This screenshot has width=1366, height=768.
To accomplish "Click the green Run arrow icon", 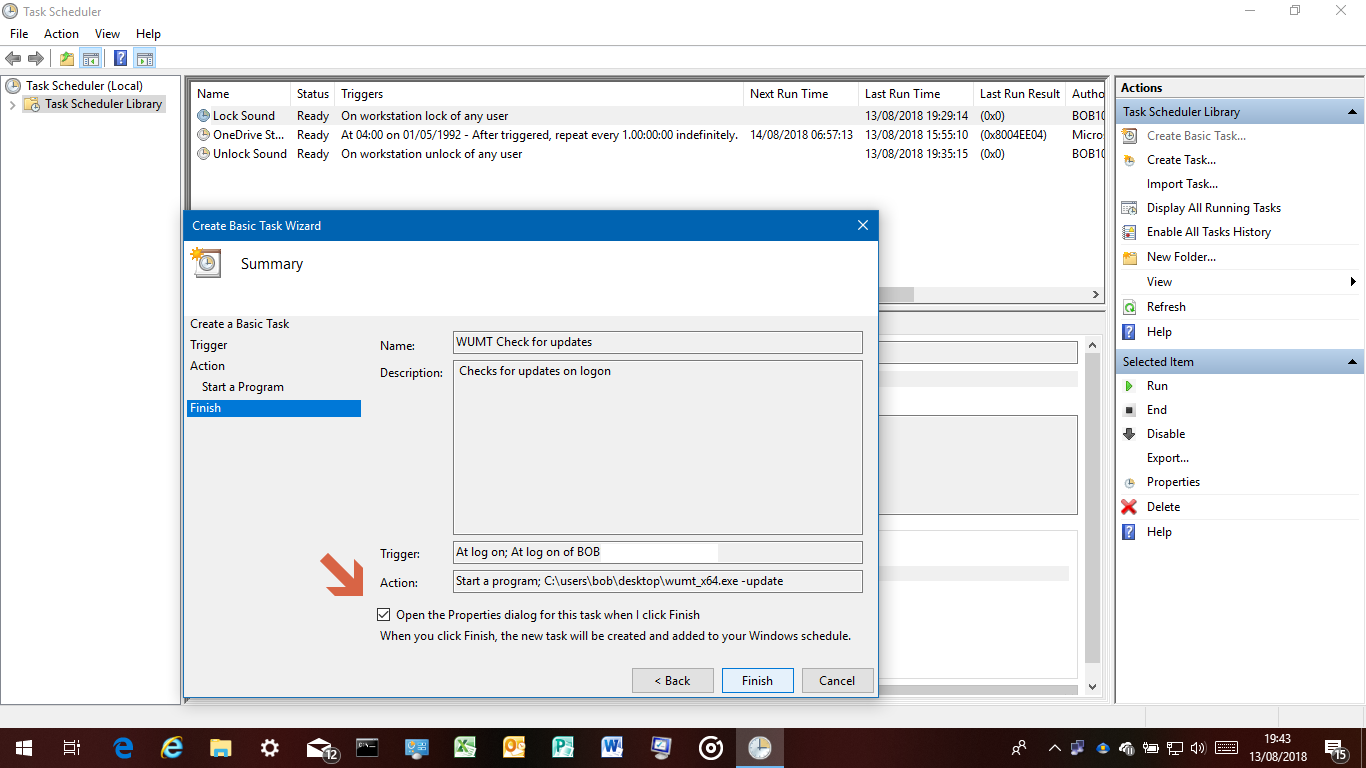I will (x=1129, y=386).
